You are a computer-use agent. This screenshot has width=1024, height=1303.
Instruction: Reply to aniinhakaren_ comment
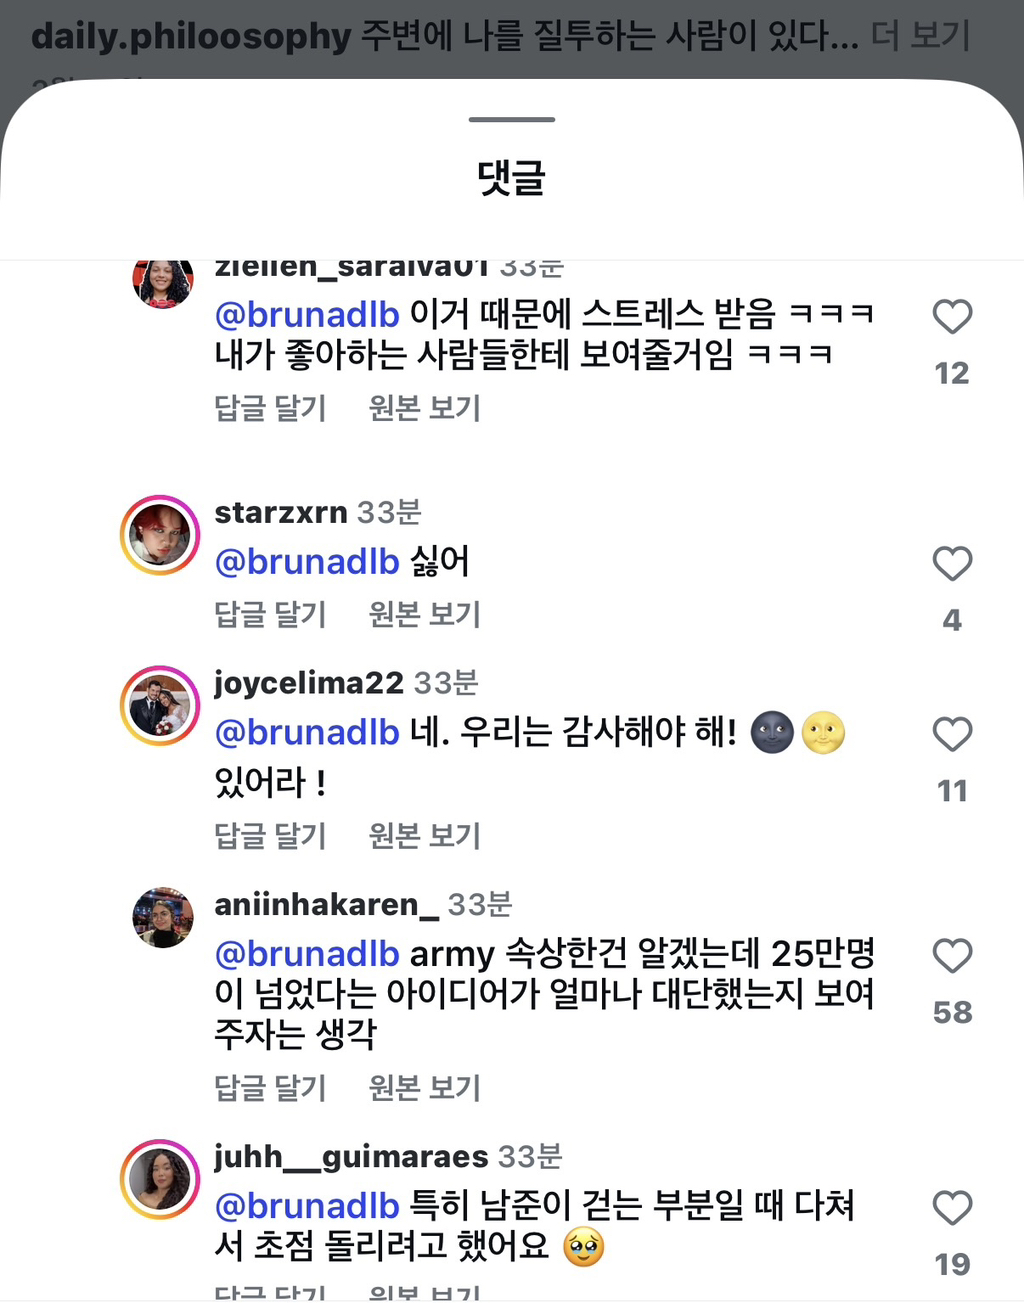(271, 1087)
